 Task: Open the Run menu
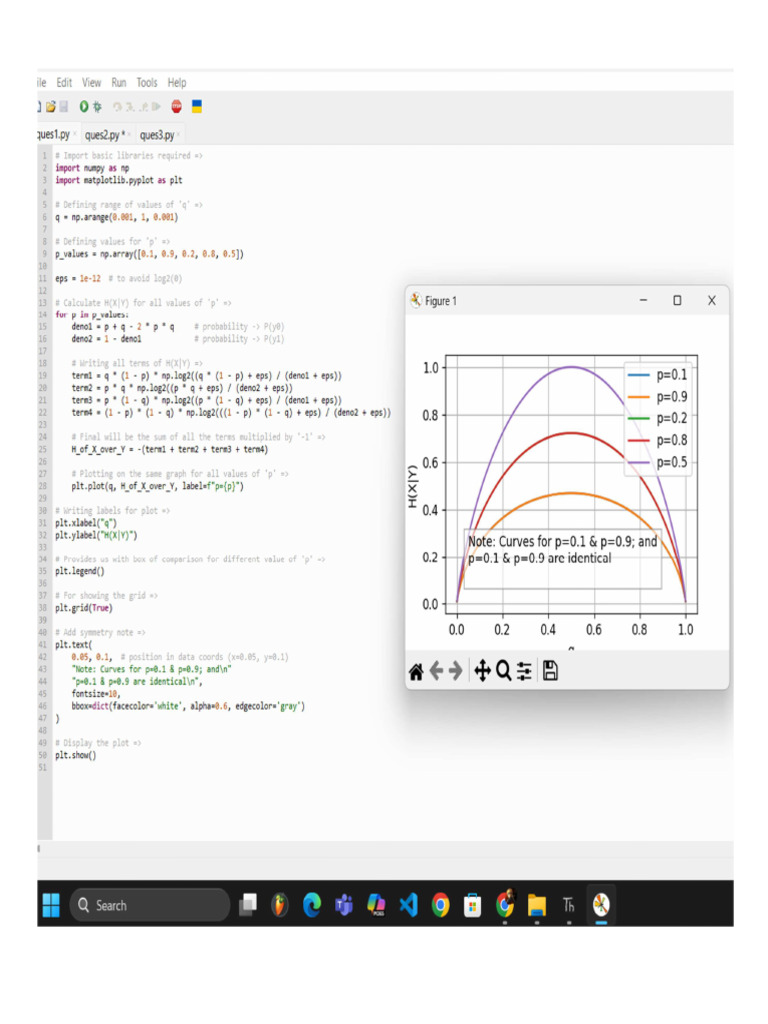pos(119,82)
